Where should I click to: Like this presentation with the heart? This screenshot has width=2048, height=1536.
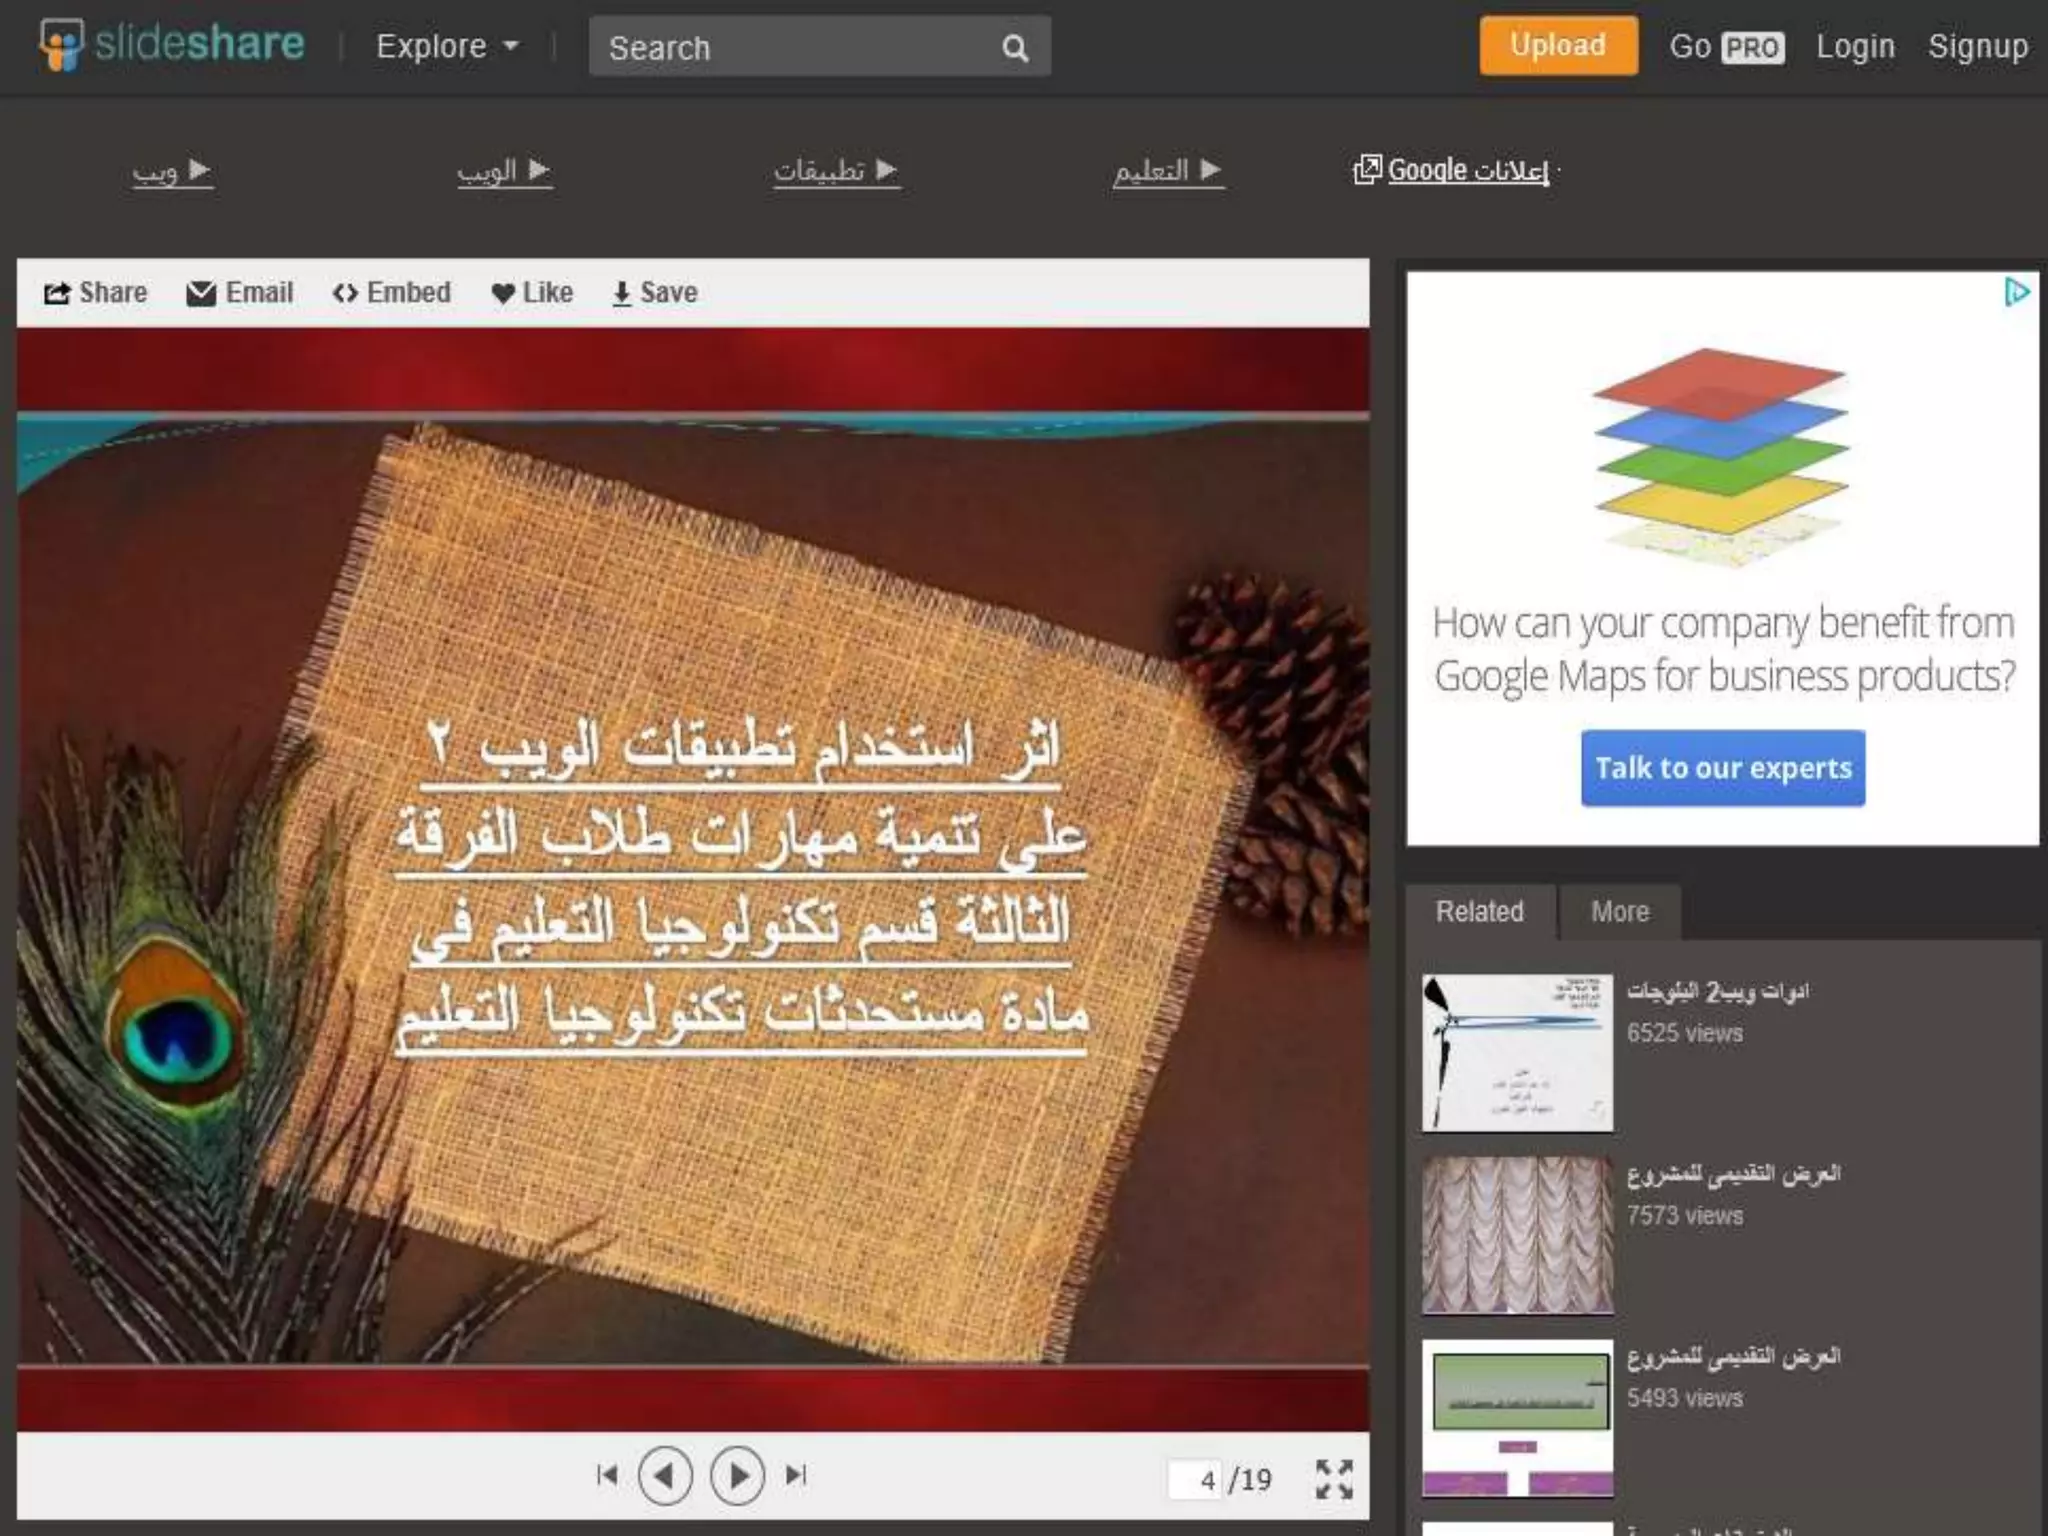532,293
